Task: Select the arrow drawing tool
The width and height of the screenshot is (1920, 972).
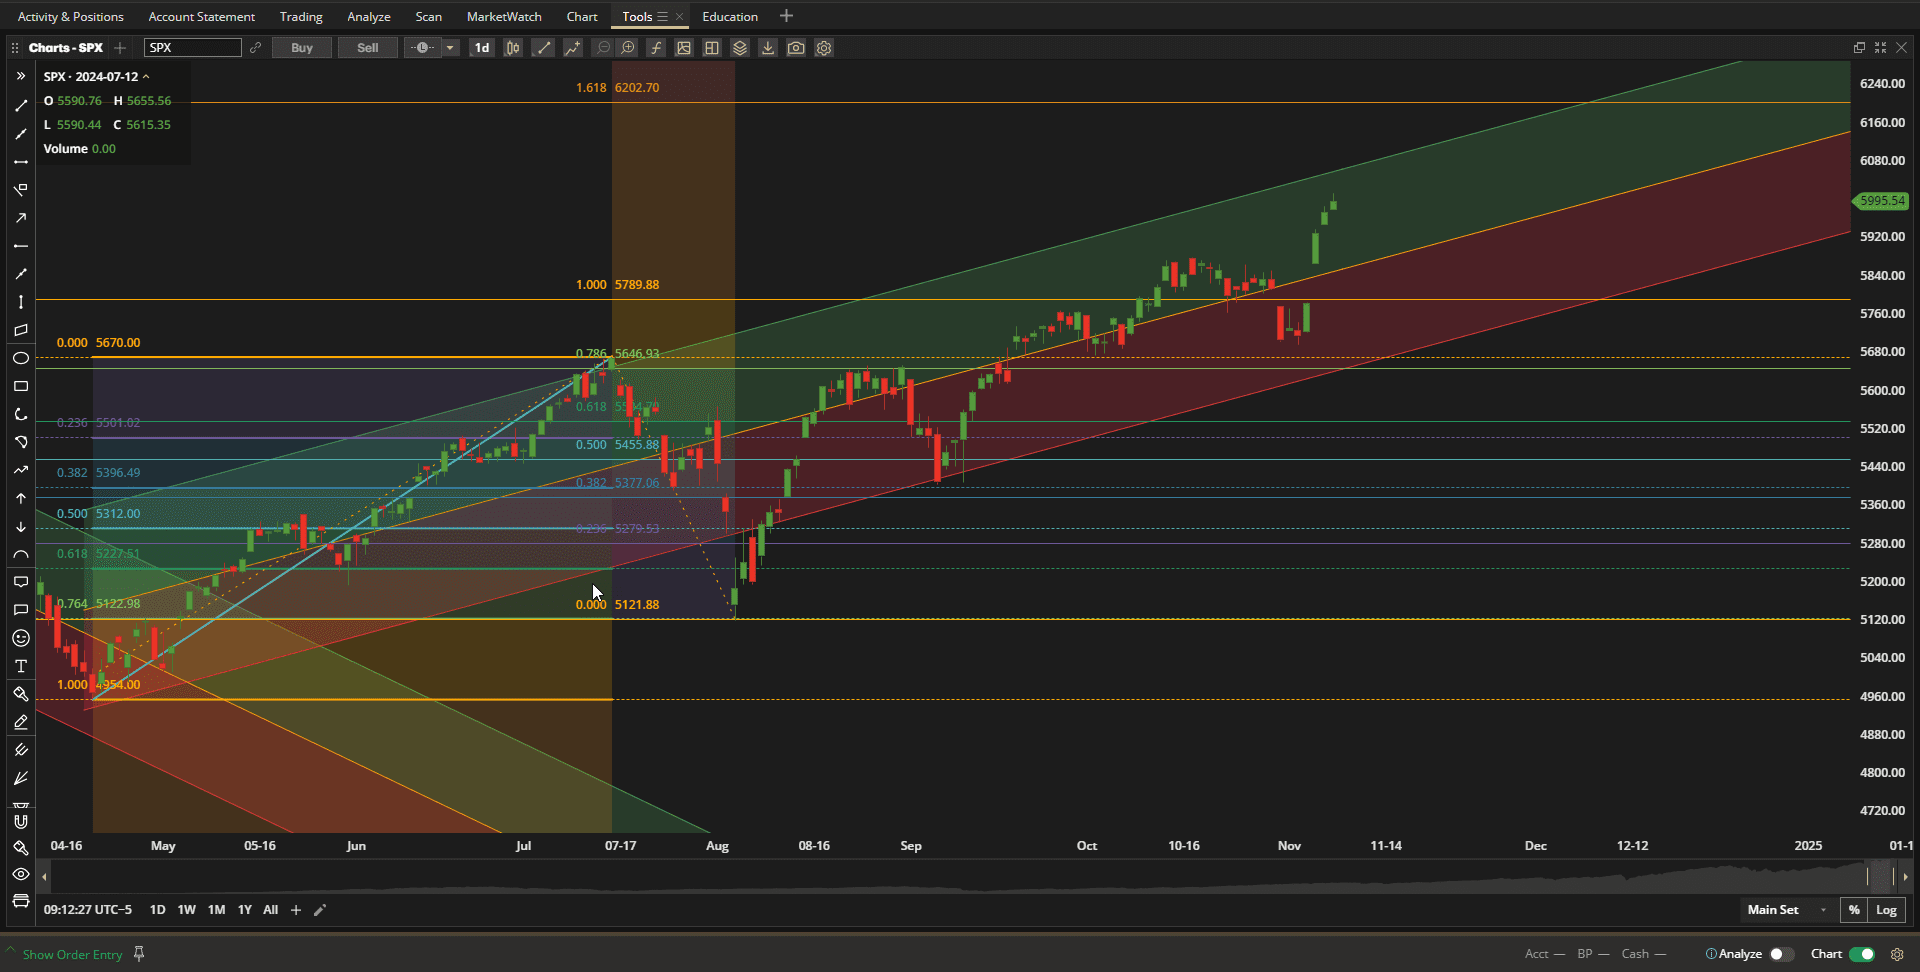Action: pyautogui.click(x=20, y=217)
